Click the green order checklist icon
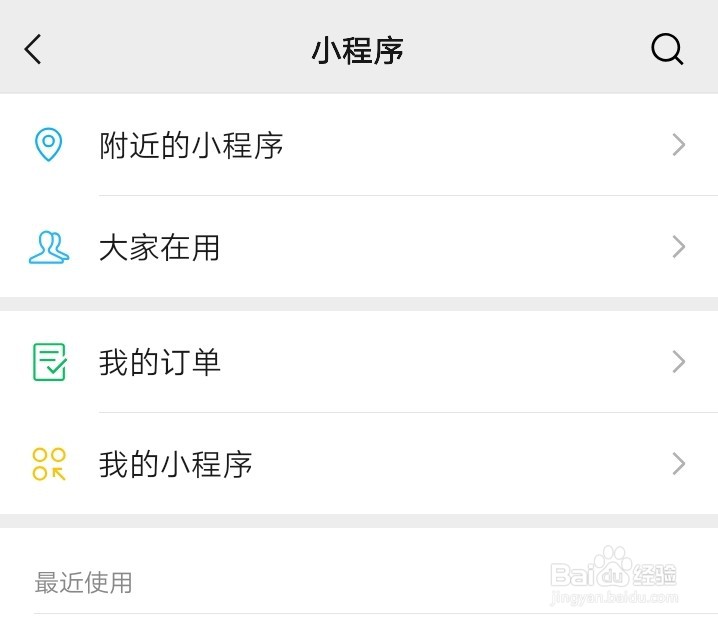 [x=49, y=362]
